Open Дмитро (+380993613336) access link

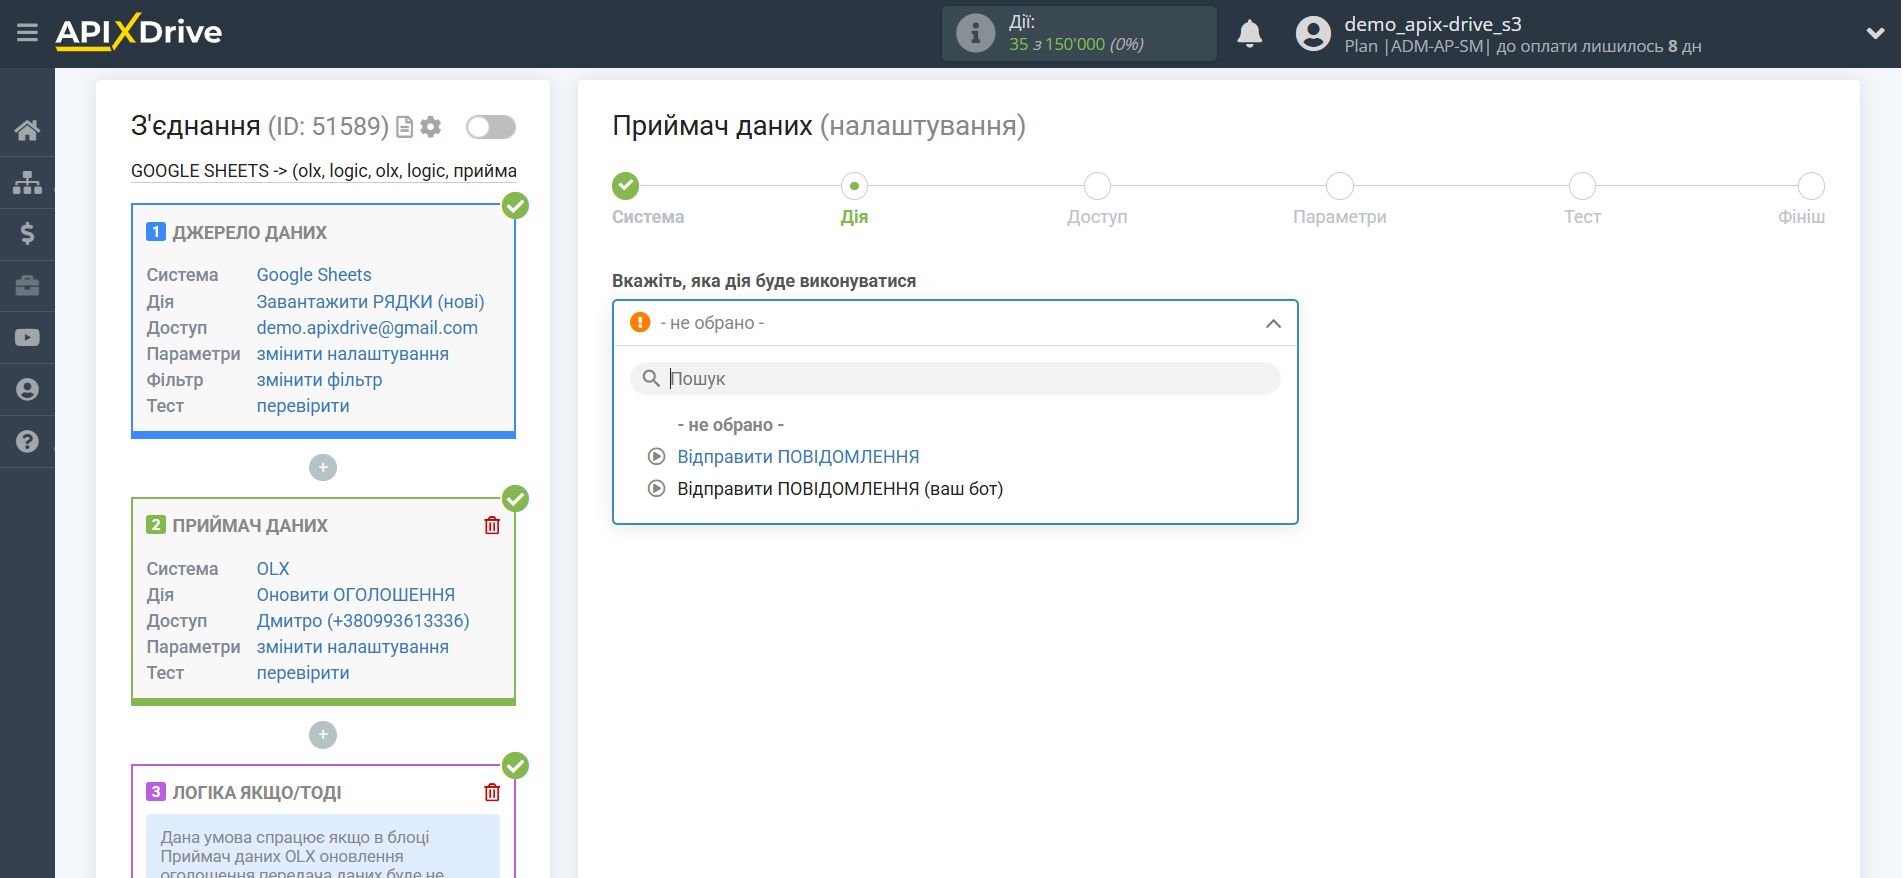(x=363, y=621)
